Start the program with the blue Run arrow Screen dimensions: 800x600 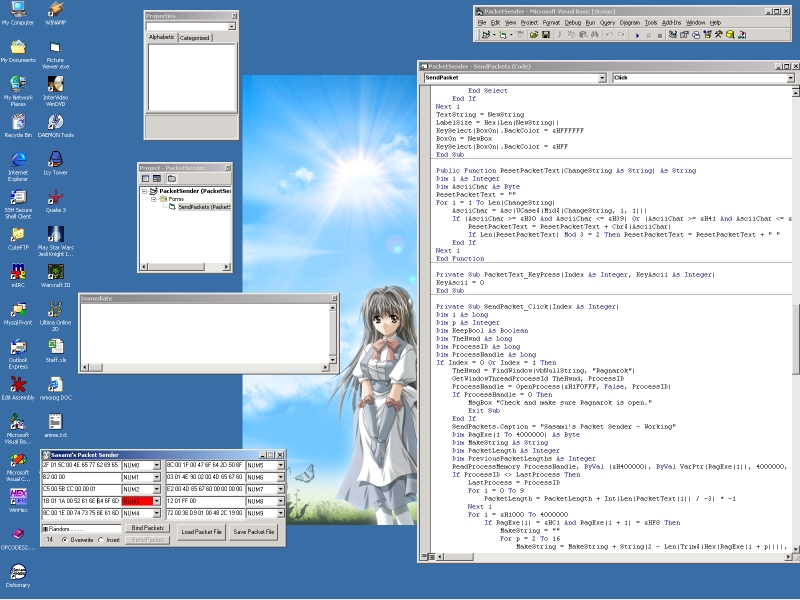coord(637,35)
